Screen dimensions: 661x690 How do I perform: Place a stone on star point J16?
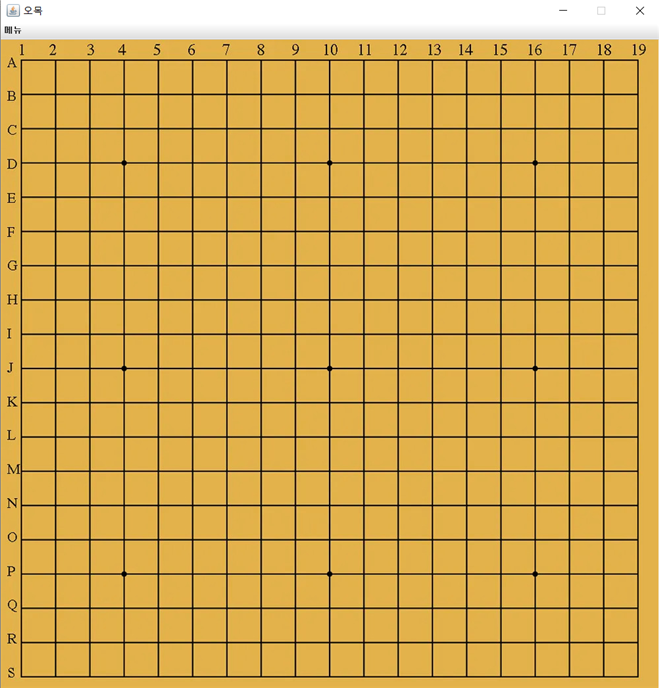(x=535, y=368)
